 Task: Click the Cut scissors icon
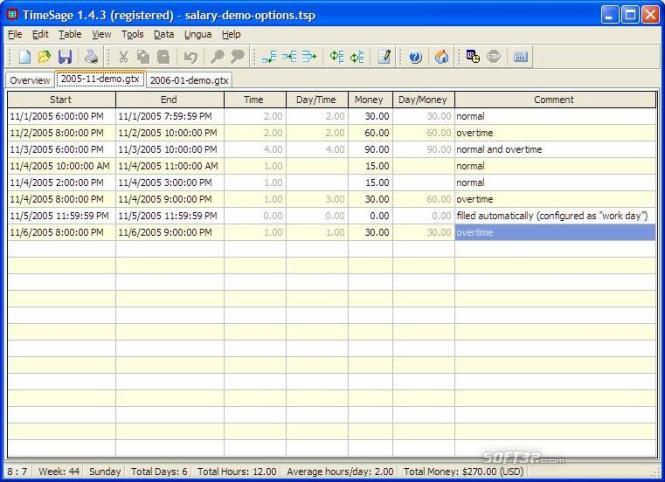click(x=123, y=58)
